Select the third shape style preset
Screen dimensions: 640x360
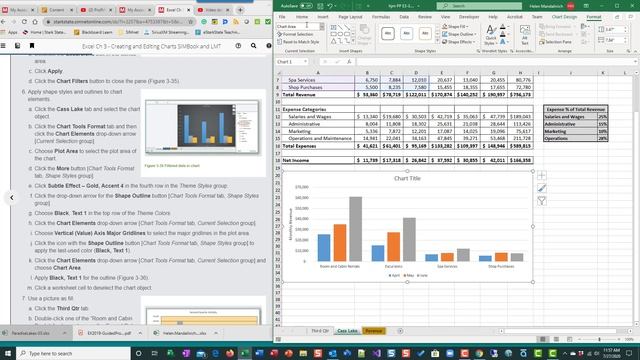(x=425, y=33)
